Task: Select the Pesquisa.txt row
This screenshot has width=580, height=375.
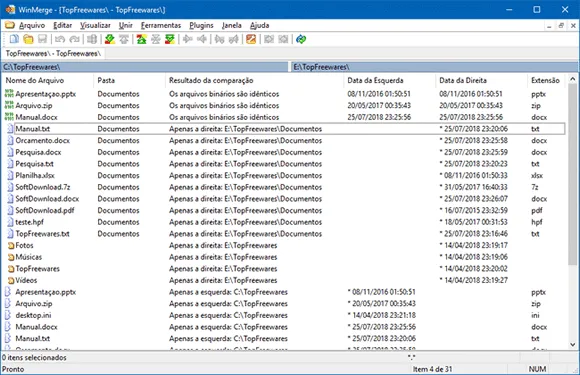Action: (284, 164)
